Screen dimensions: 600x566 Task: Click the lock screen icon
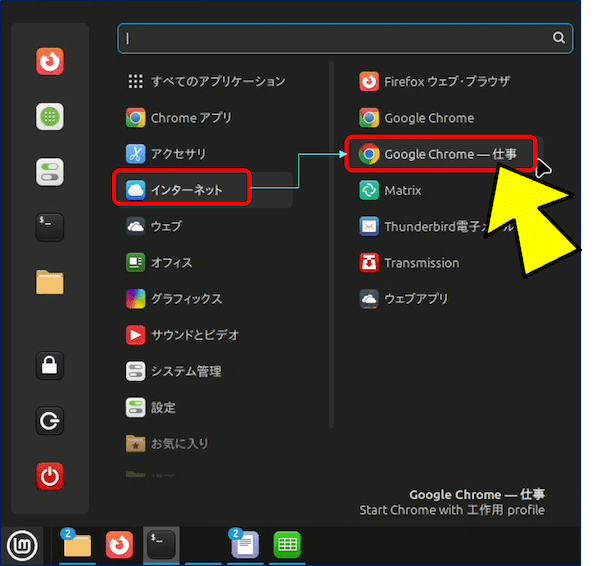click(50, 365)
